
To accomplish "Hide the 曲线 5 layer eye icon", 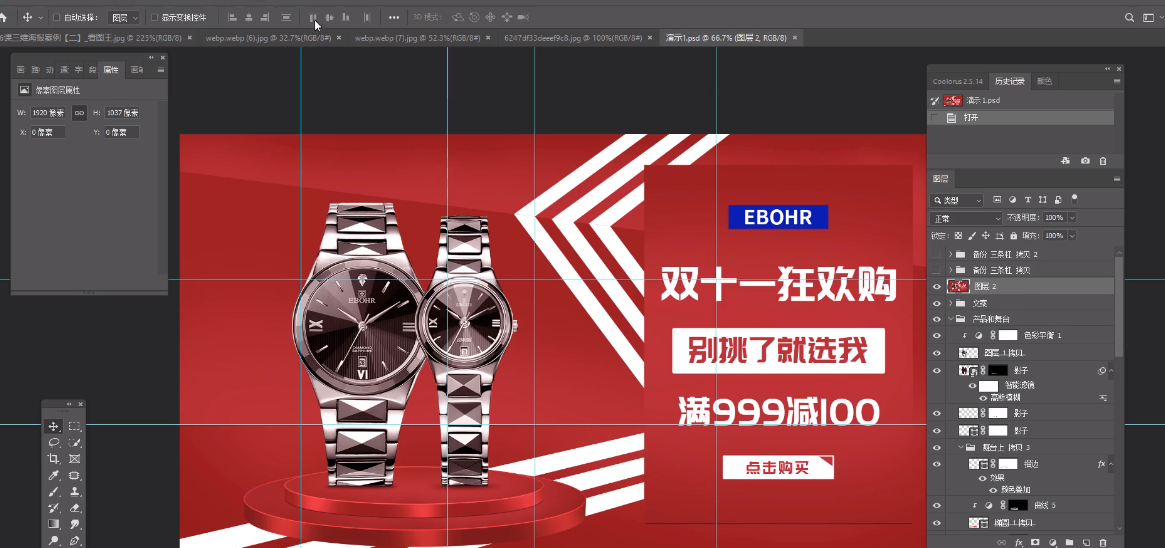I will coord(936,505).
